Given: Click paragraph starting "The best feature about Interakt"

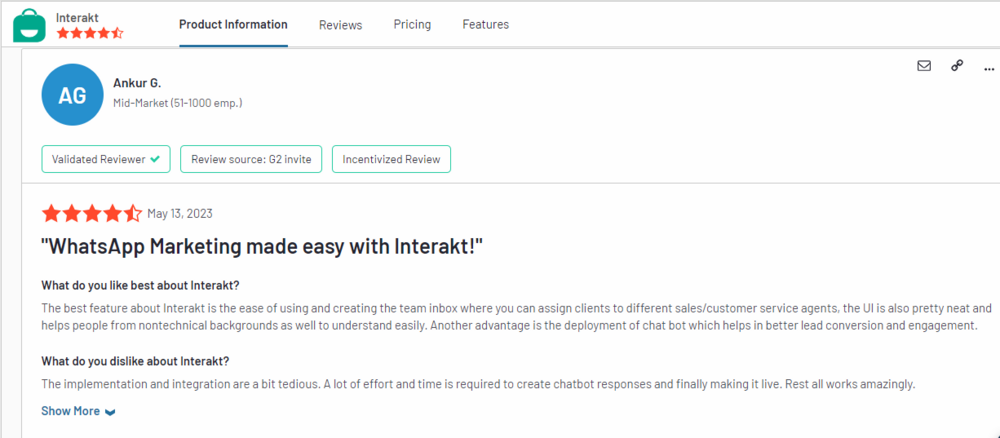Looking at the screenshot, I should point(517,317).
